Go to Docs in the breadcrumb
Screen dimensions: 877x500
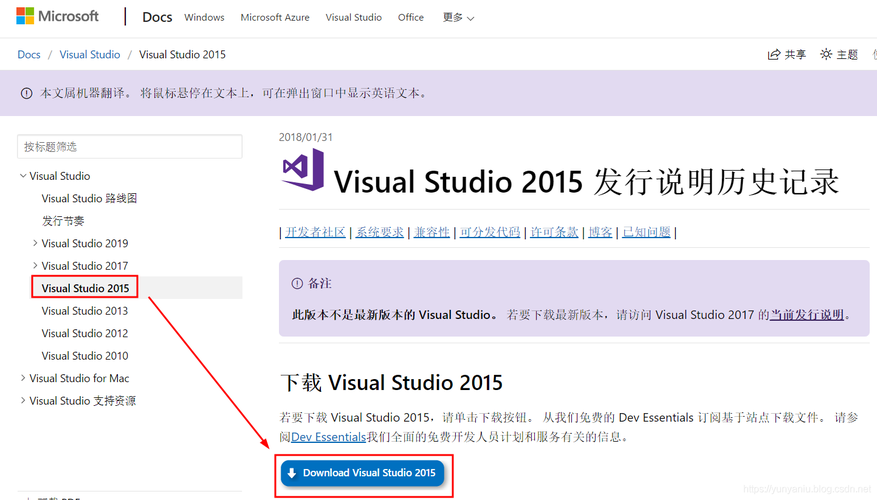(29, 55)
